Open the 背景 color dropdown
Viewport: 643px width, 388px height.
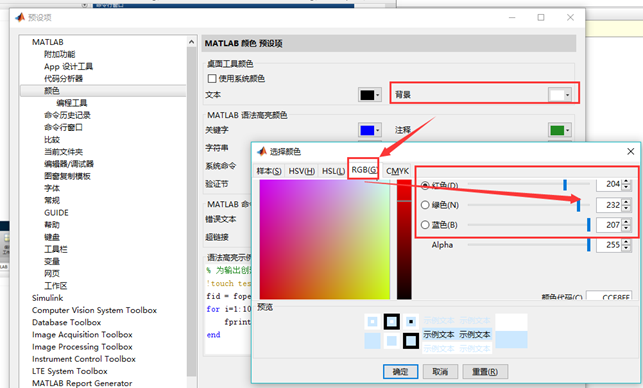pyautogui.click(x=560, y=95)
